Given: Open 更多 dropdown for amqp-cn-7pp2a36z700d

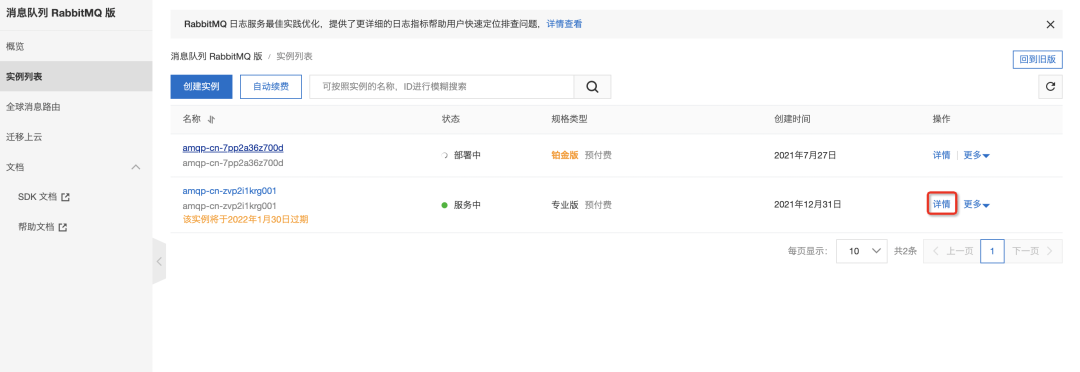Looking at the screenshot, I should pyautogui.click(x=977, y=155).
